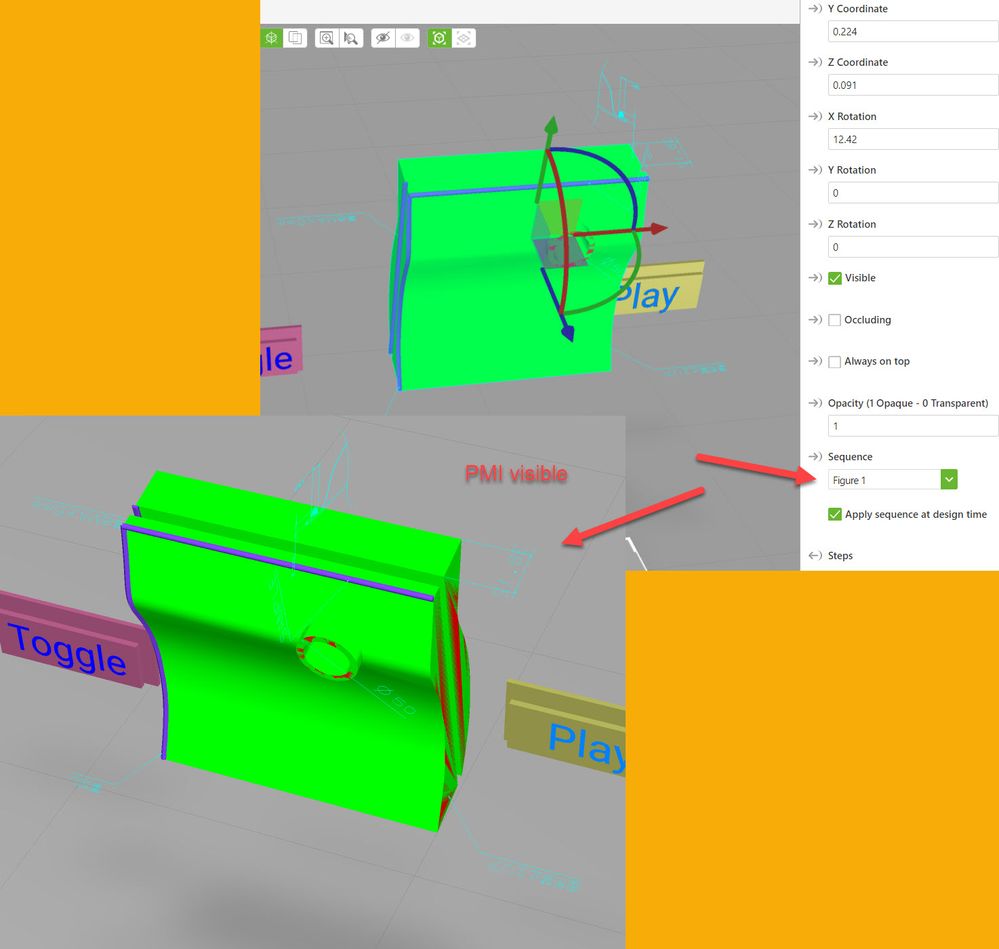The height and width of the screenshot is (949, 999).
Task: Enable the Always on top checkbox
Action: coord(835,362)
